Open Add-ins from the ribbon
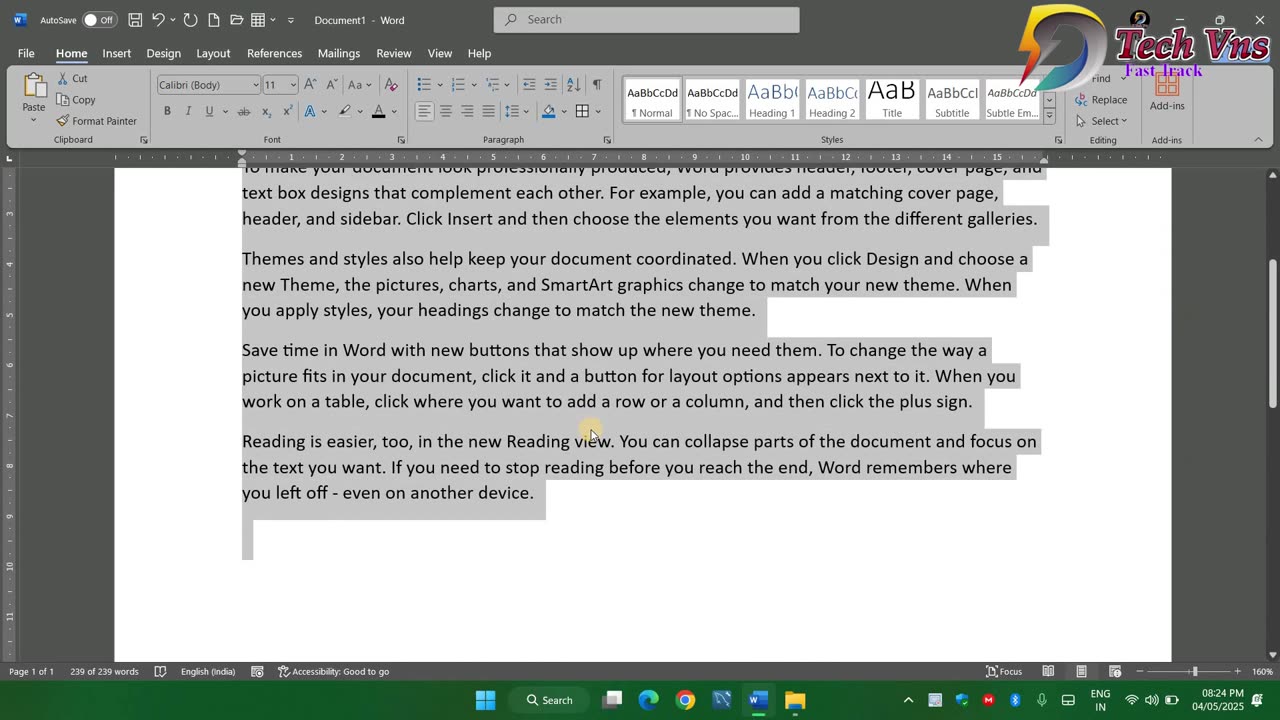1280x720 pixels. pyautogui.click(x=1167, y=92)
